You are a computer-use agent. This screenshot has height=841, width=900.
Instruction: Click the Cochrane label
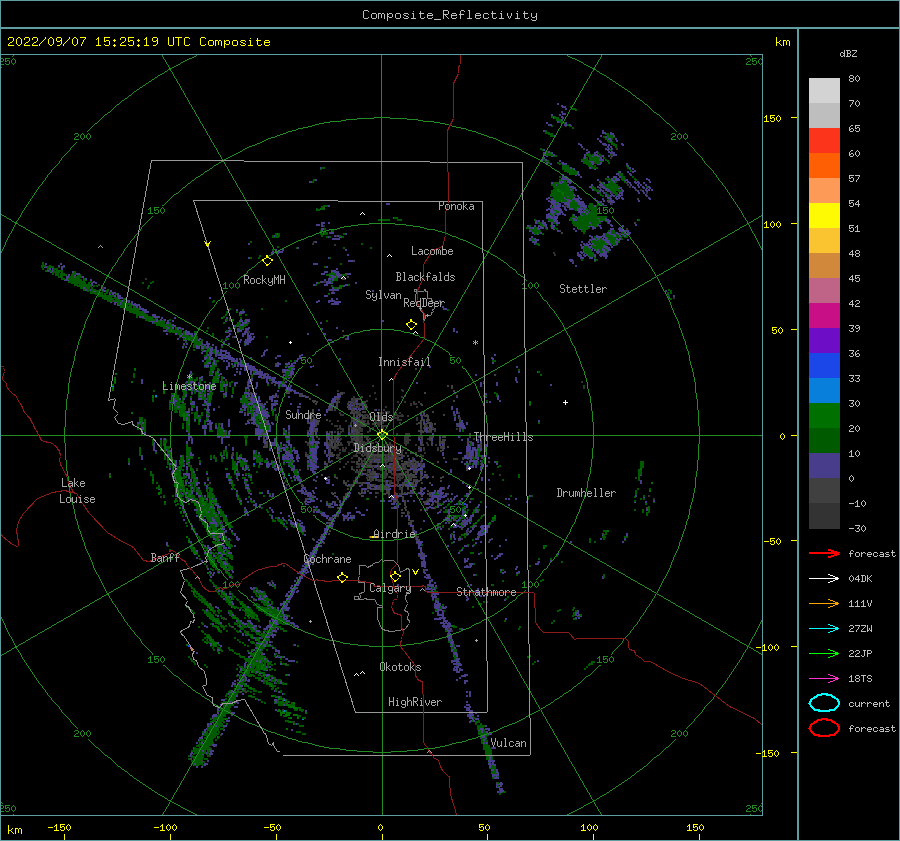[x=327, y=559]
